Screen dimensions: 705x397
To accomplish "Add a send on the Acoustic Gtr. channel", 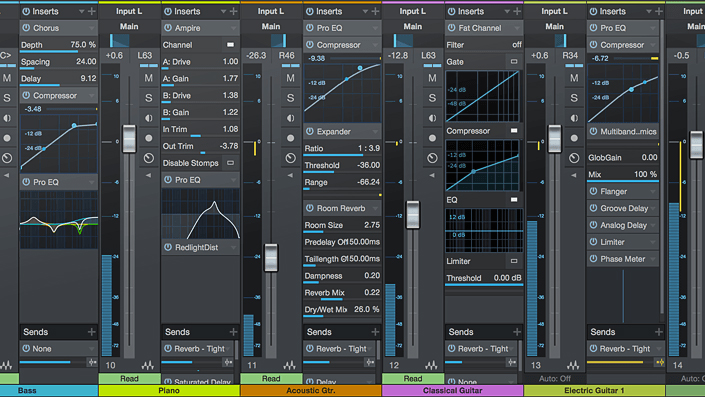I will coord(375,332).
